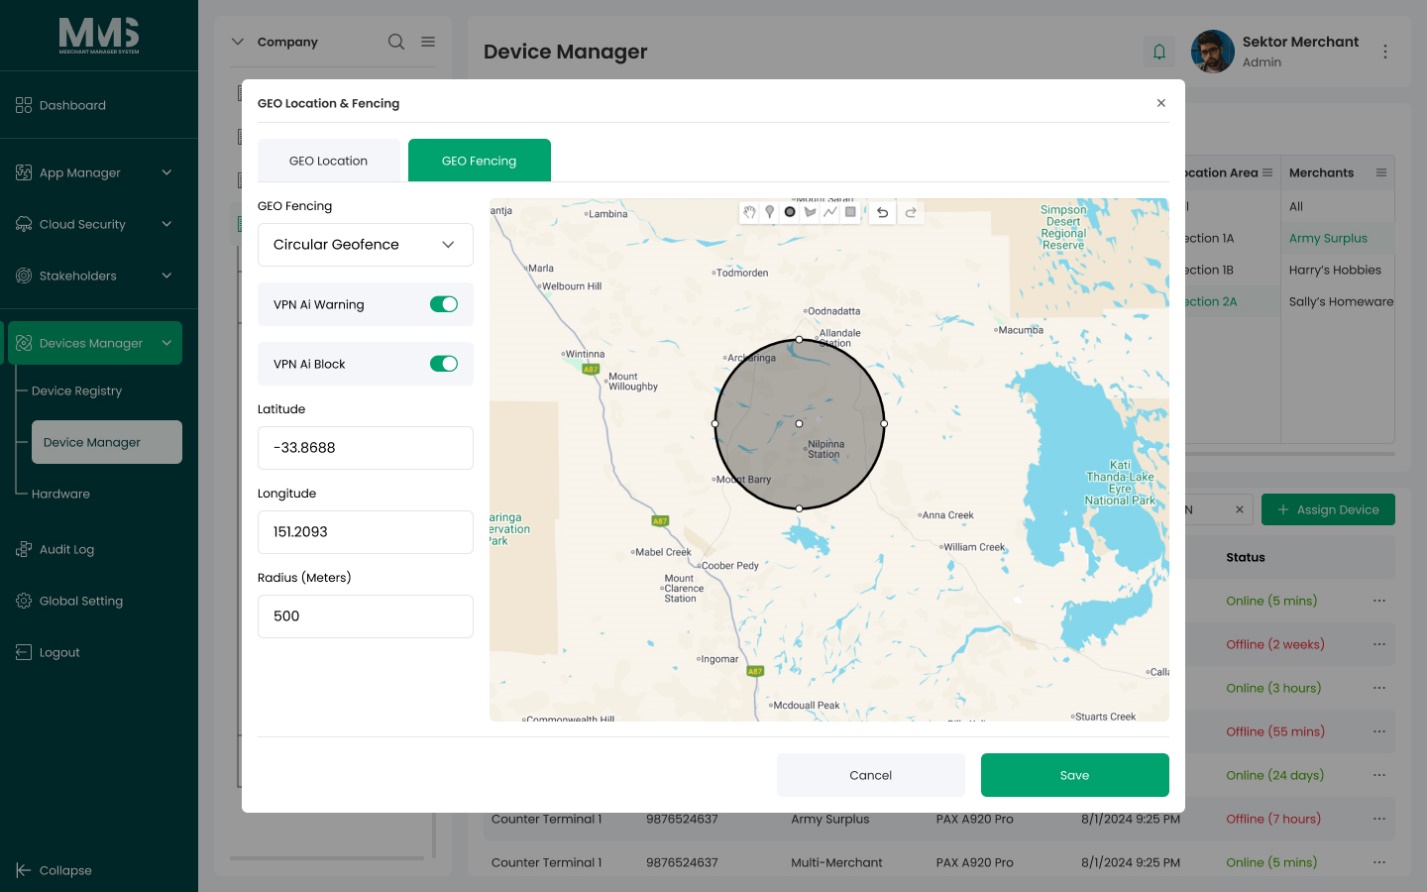Click the Logout icon in sidebar

click(24, 652)
